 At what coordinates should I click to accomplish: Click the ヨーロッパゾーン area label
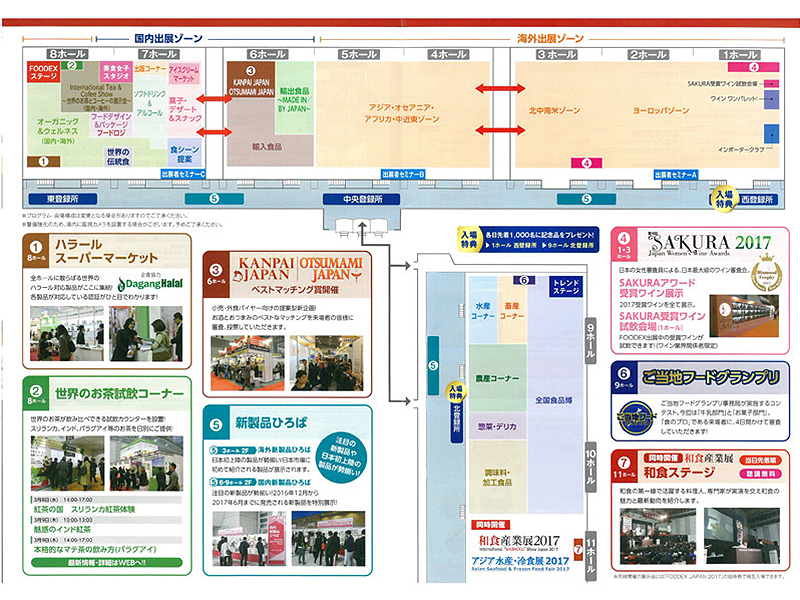click(661, 110)
